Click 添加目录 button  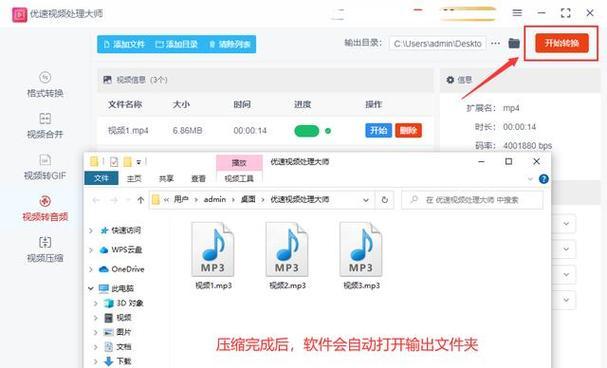click(177, 45)
